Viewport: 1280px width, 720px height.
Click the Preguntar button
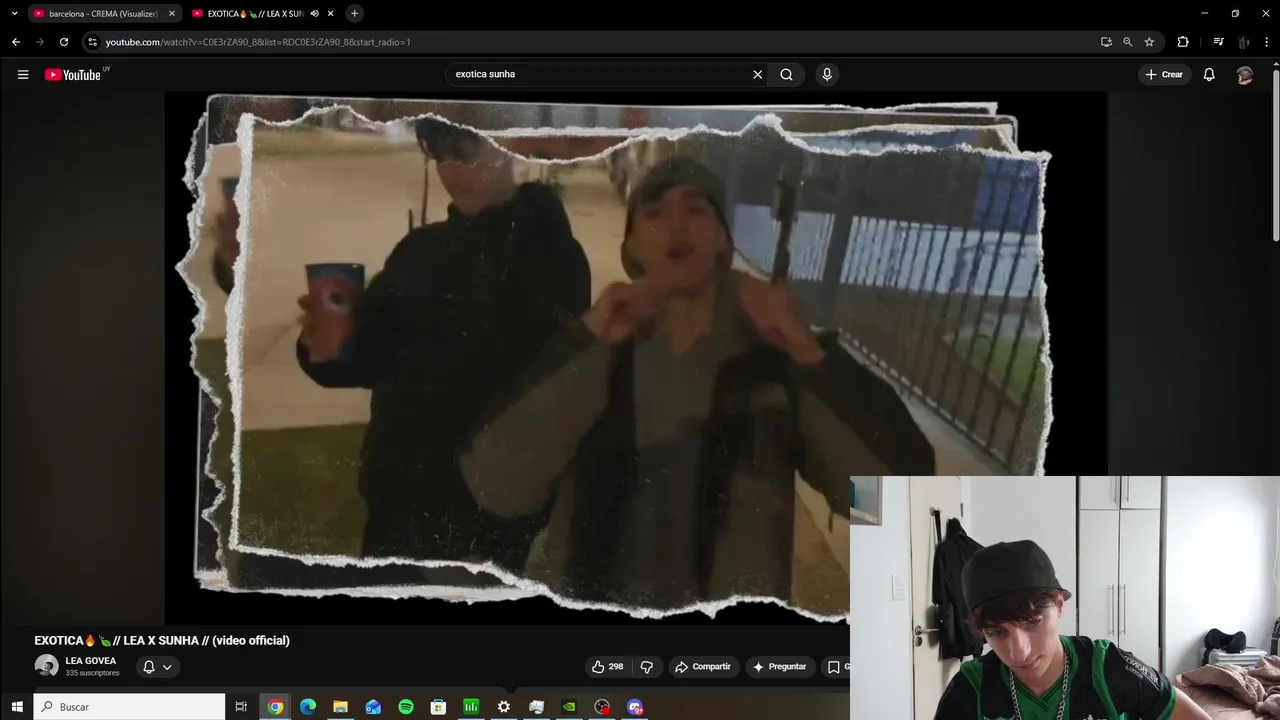[x=780, y=667]
